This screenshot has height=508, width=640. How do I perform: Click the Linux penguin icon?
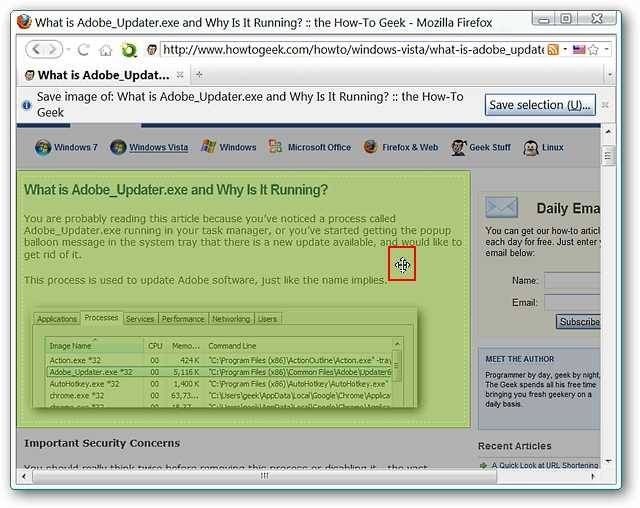tap(530, 148)
